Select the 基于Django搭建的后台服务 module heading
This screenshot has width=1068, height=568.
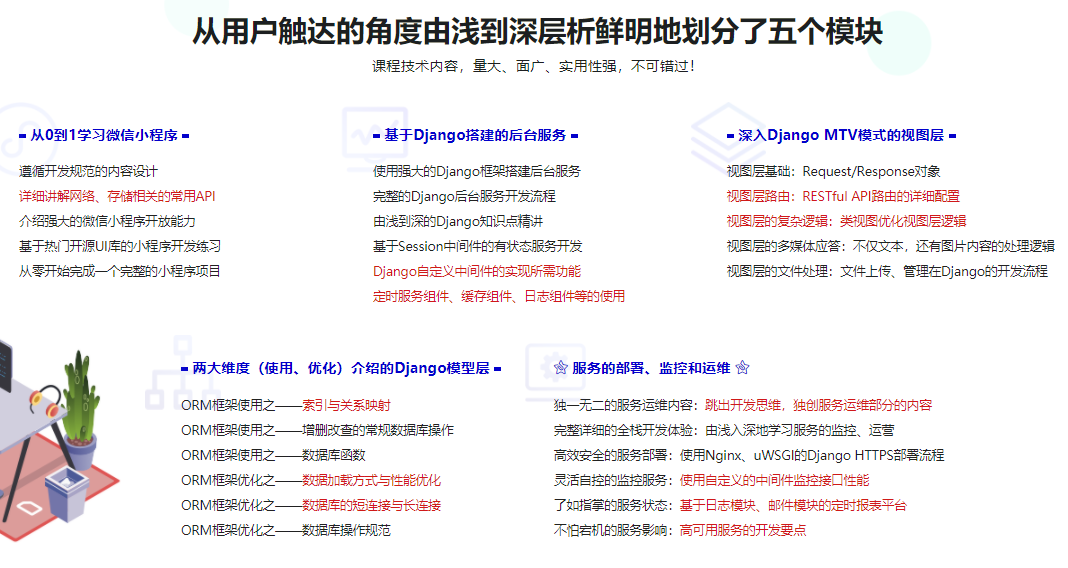click(x=475, y=135)
